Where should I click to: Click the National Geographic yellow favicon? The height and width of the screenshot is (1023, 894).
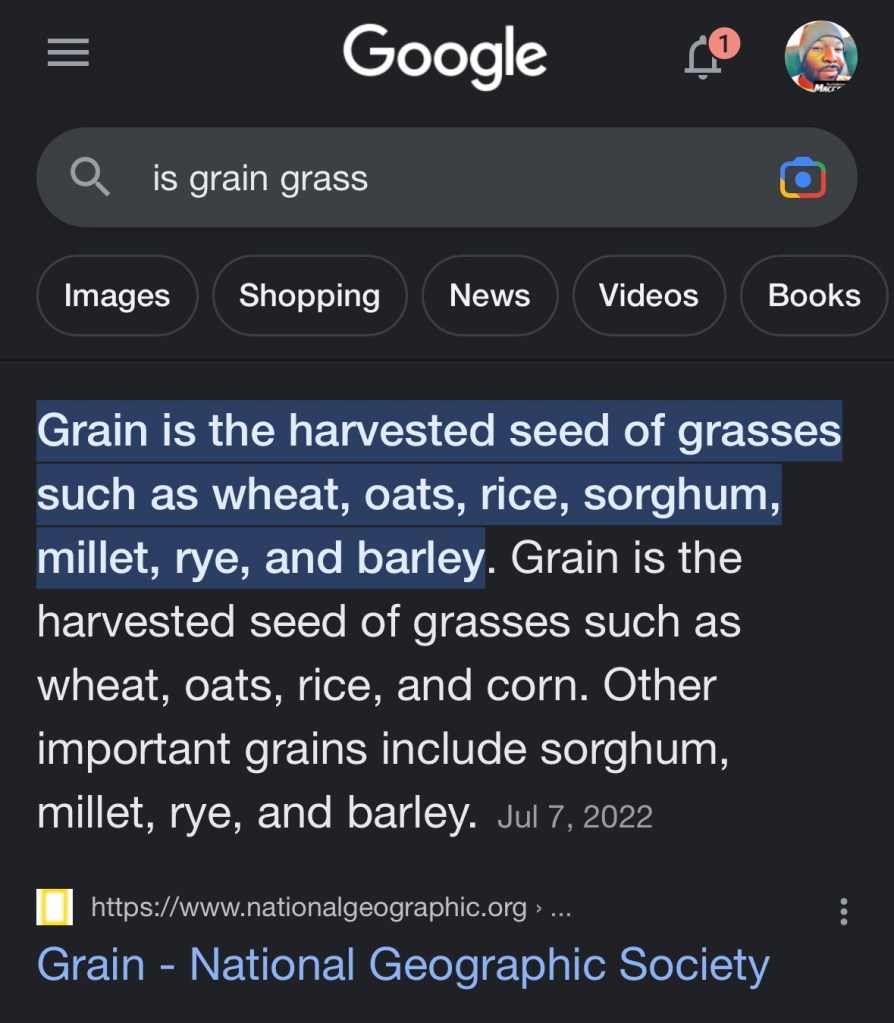(54, 908)
